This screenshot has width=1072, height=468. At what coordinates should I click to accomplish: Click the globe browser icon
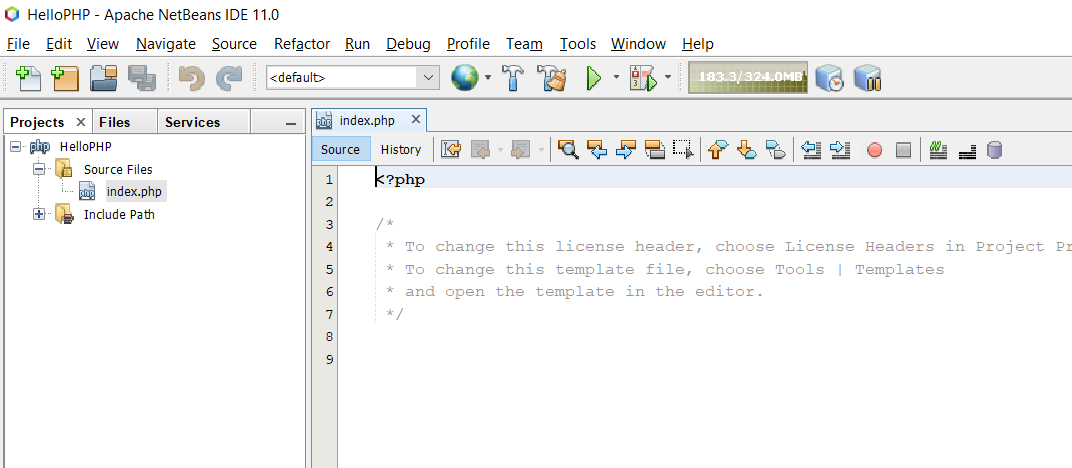coord(464,77)
